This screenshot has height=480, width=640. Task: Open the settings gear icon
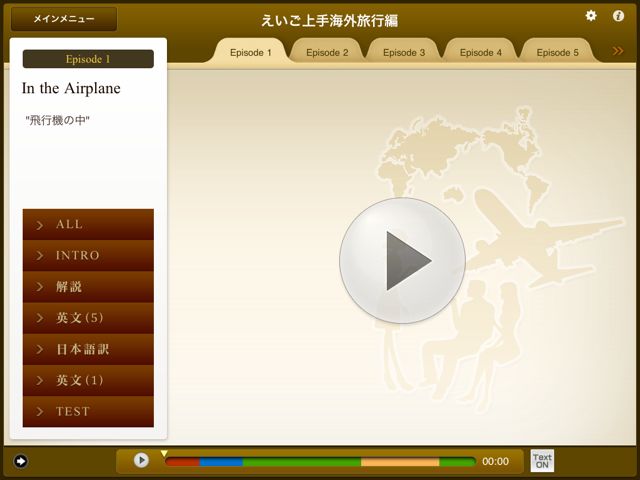coord(591,16)
